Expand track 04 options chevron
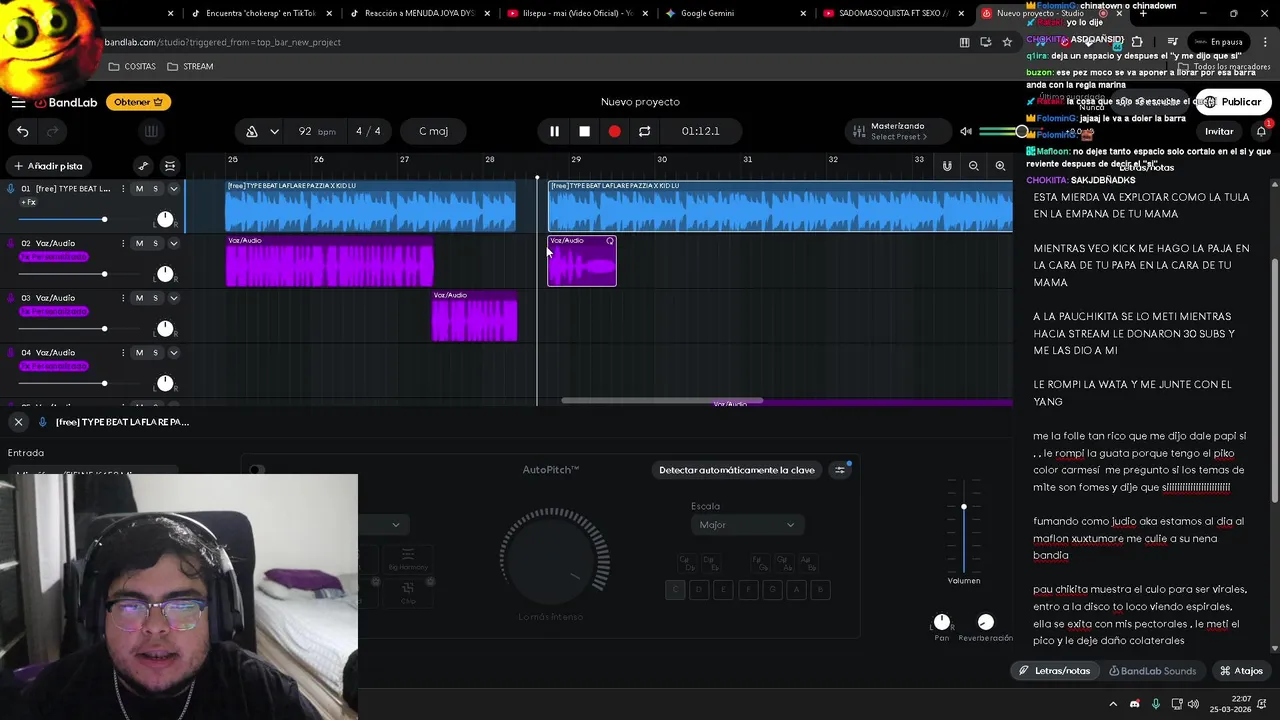 coord(173,352)
